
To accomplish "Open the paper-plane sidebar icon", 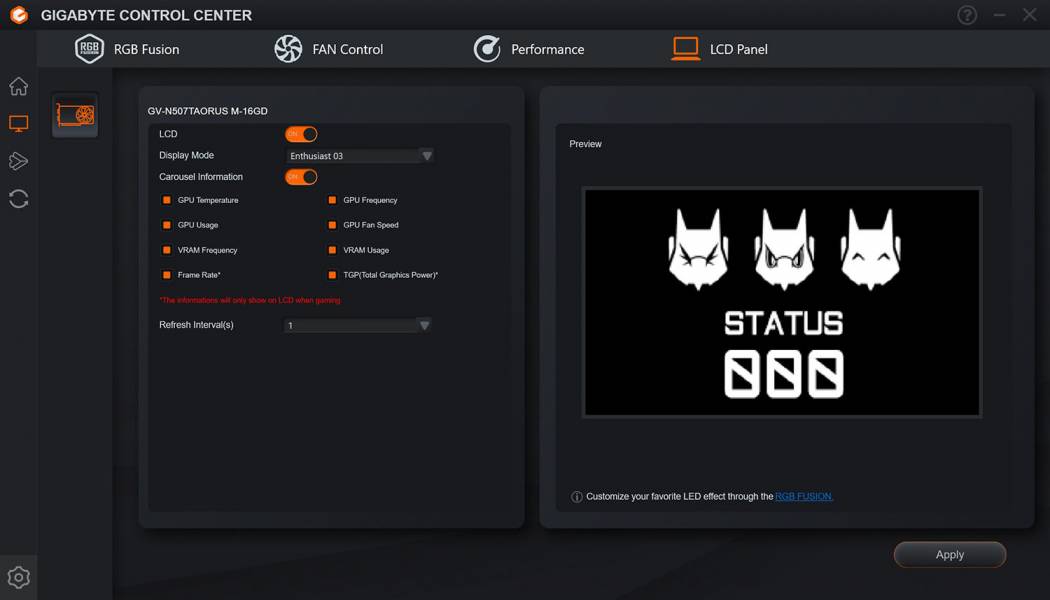I will click(x=19, y=161).
